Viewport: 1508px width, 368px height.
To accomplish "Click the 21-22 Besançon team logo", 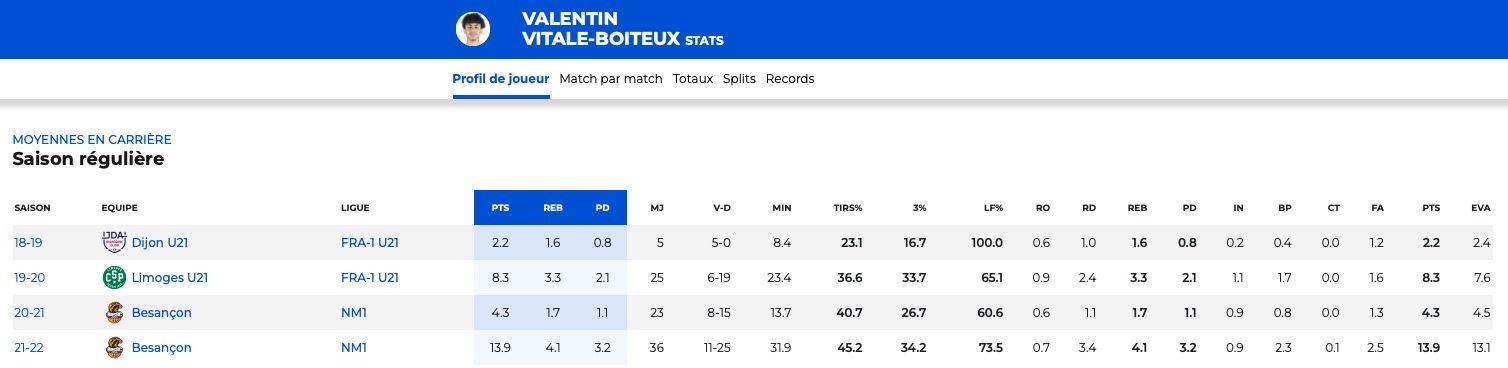I will pyautogui.click(x=113, y=347).
